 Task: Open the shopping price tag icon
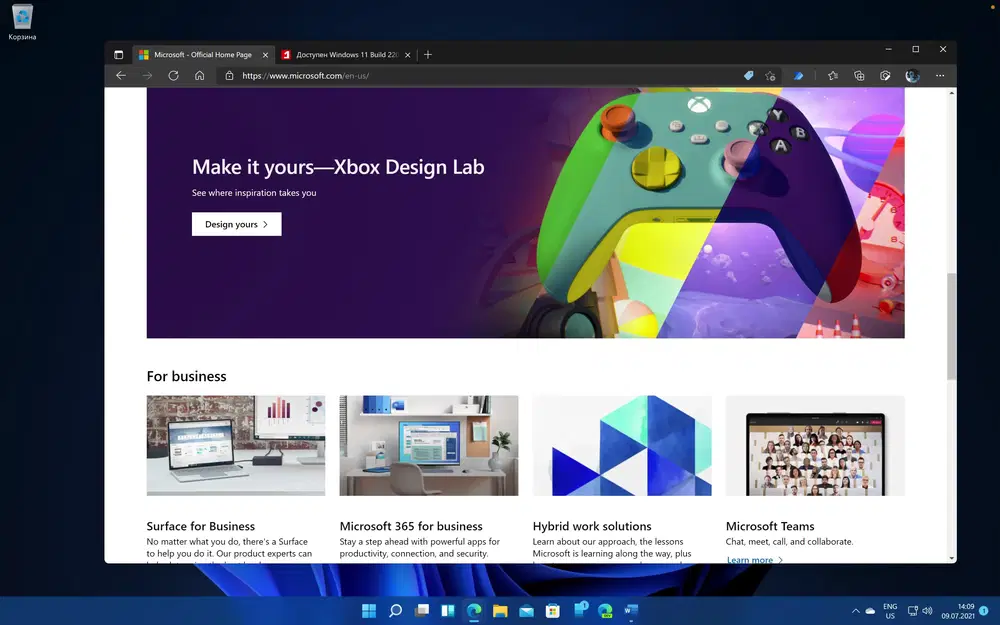point(749,75)
